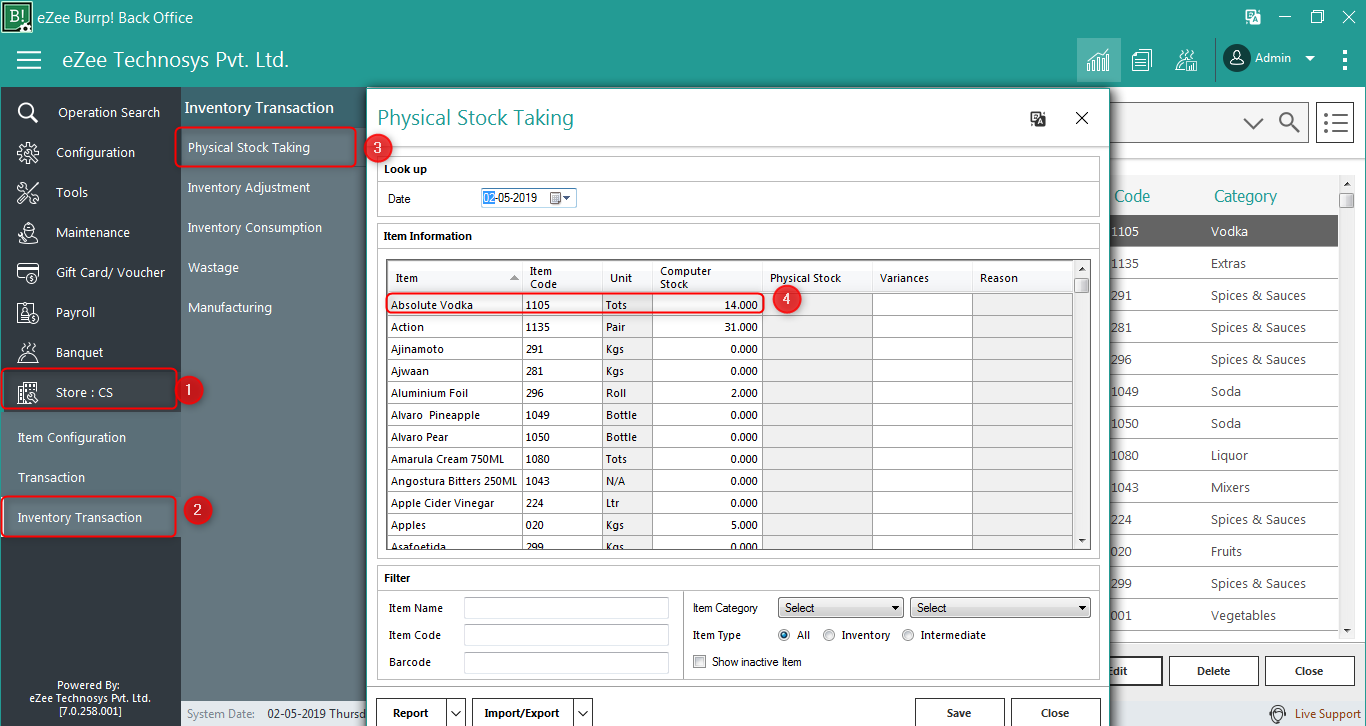
Task: Toggle the list view icon button
Action: coord(1335,123)
